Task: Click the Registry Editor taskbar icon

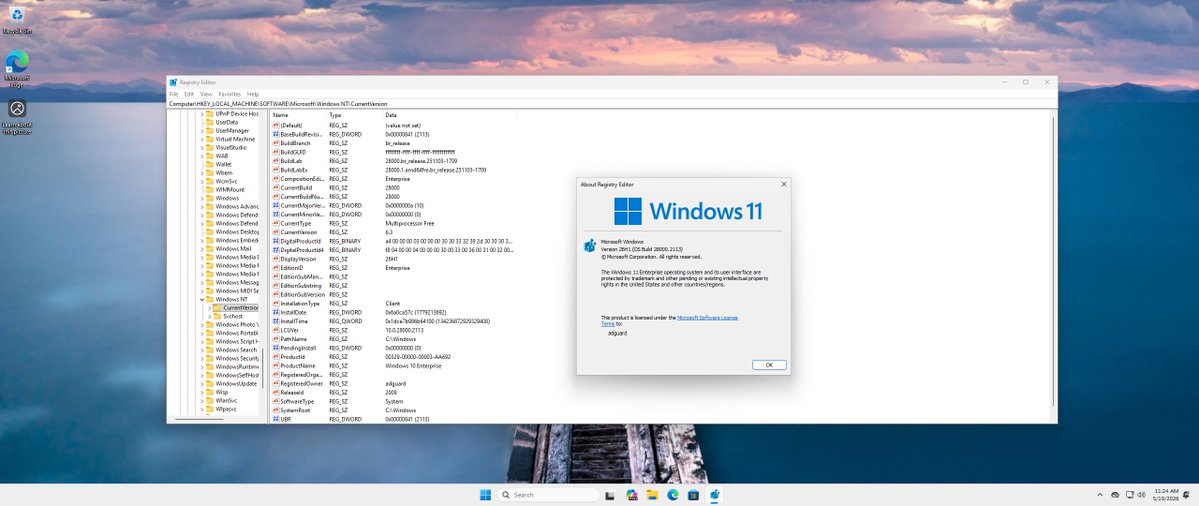Action: pyautogui.click(x=713, y=495)
